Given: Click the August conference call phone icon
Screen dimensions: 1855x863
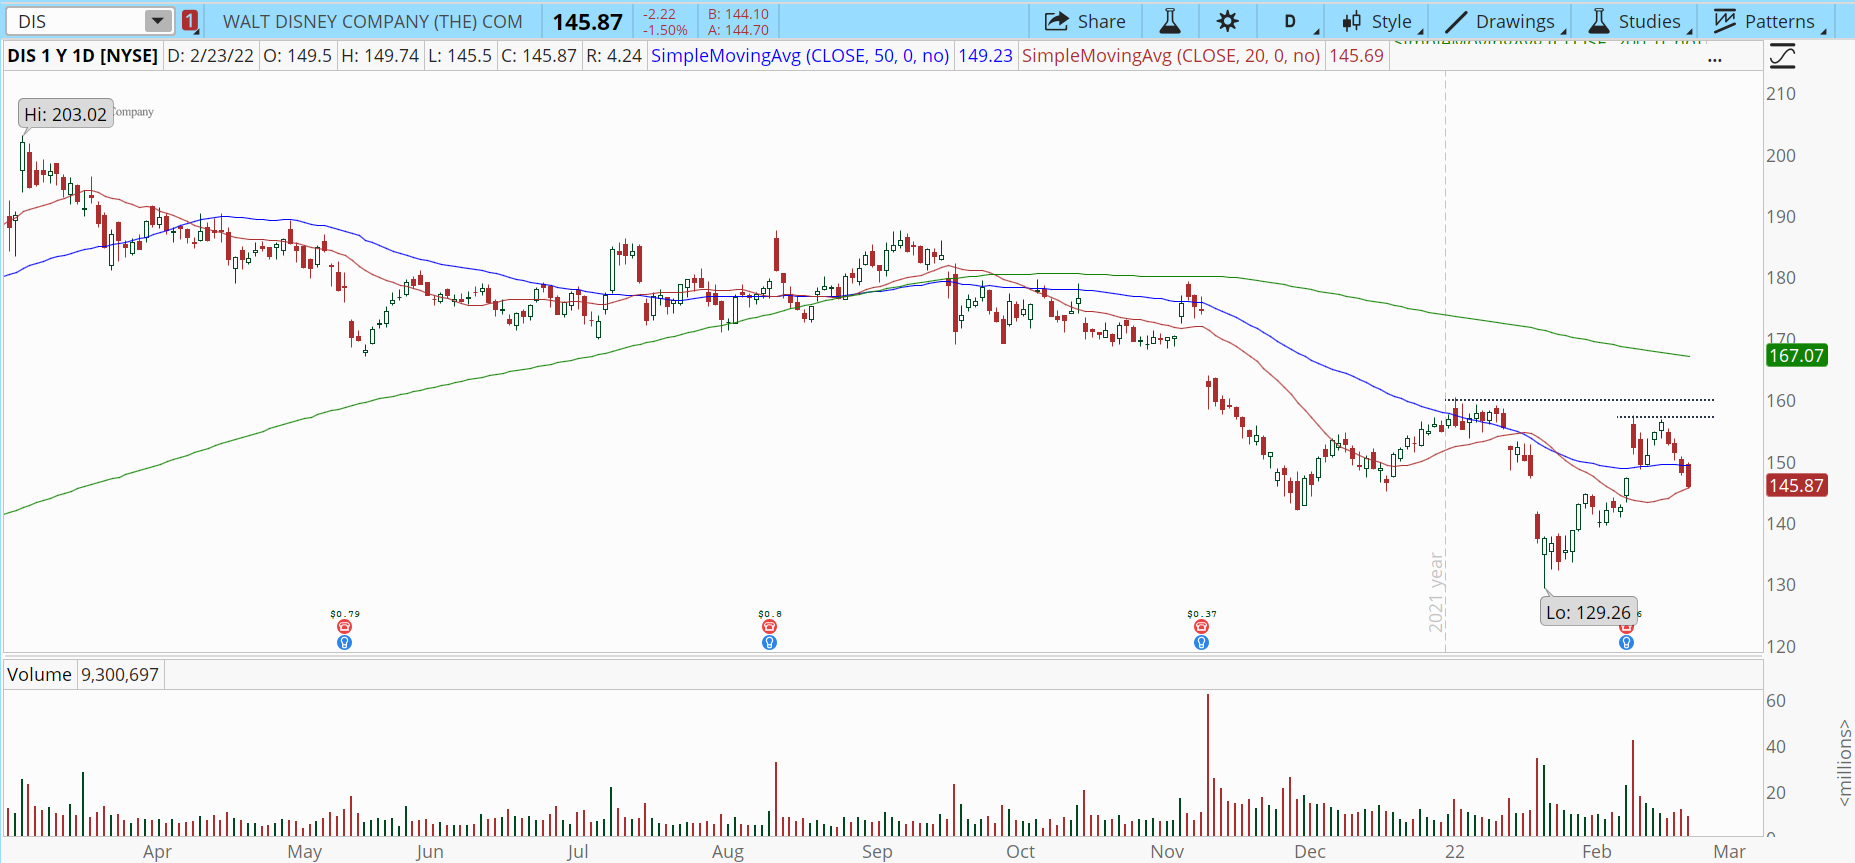Looking at the screenshot, I should pos(769,627).
